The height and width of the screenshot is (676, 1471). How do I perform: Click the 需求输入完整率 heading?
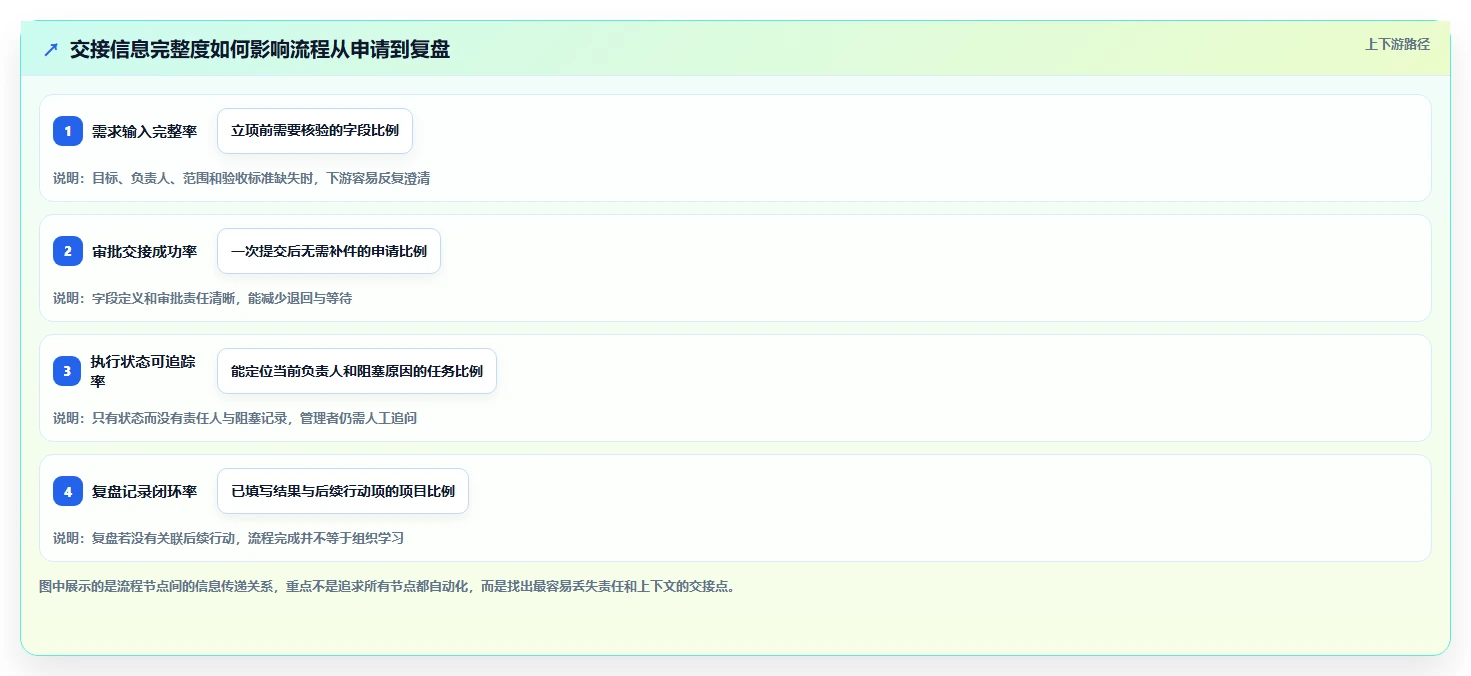click(144, 131)
